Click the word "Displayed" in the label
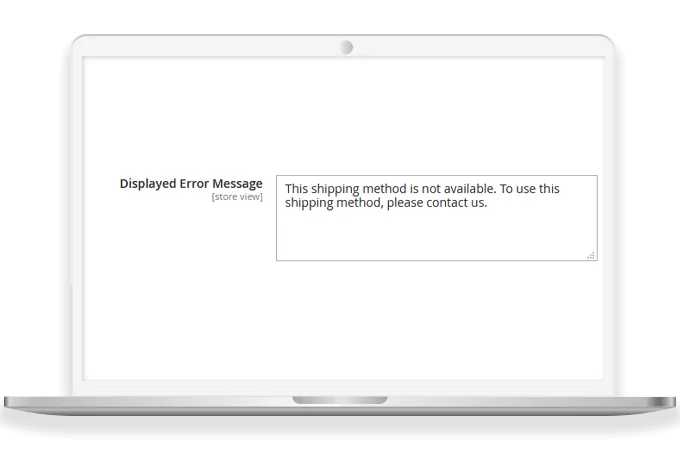 tap(148, 184)
